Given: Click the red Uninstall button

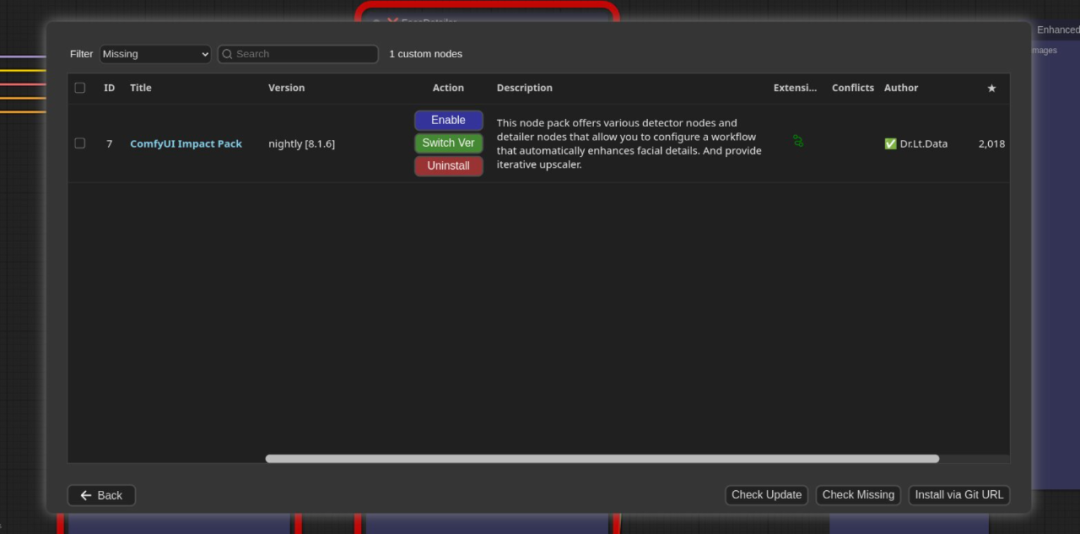Looking at the screenshot, I should point(448,165).
